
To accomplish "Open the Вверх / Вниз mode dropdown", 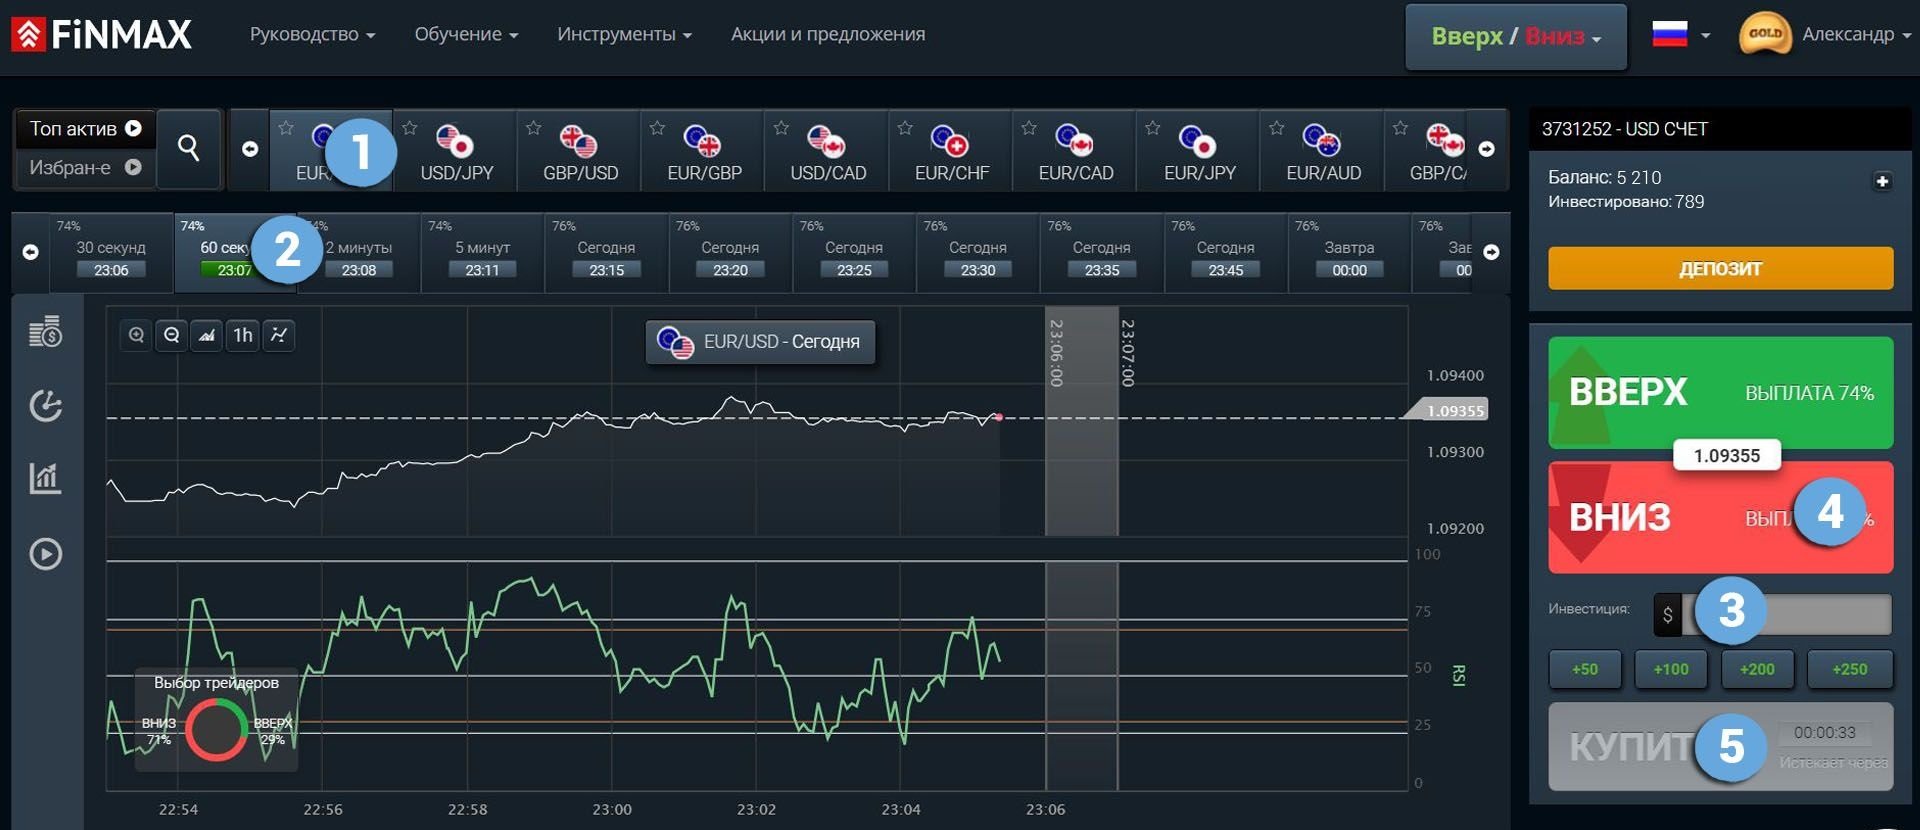I will (x=1516, y=37).
